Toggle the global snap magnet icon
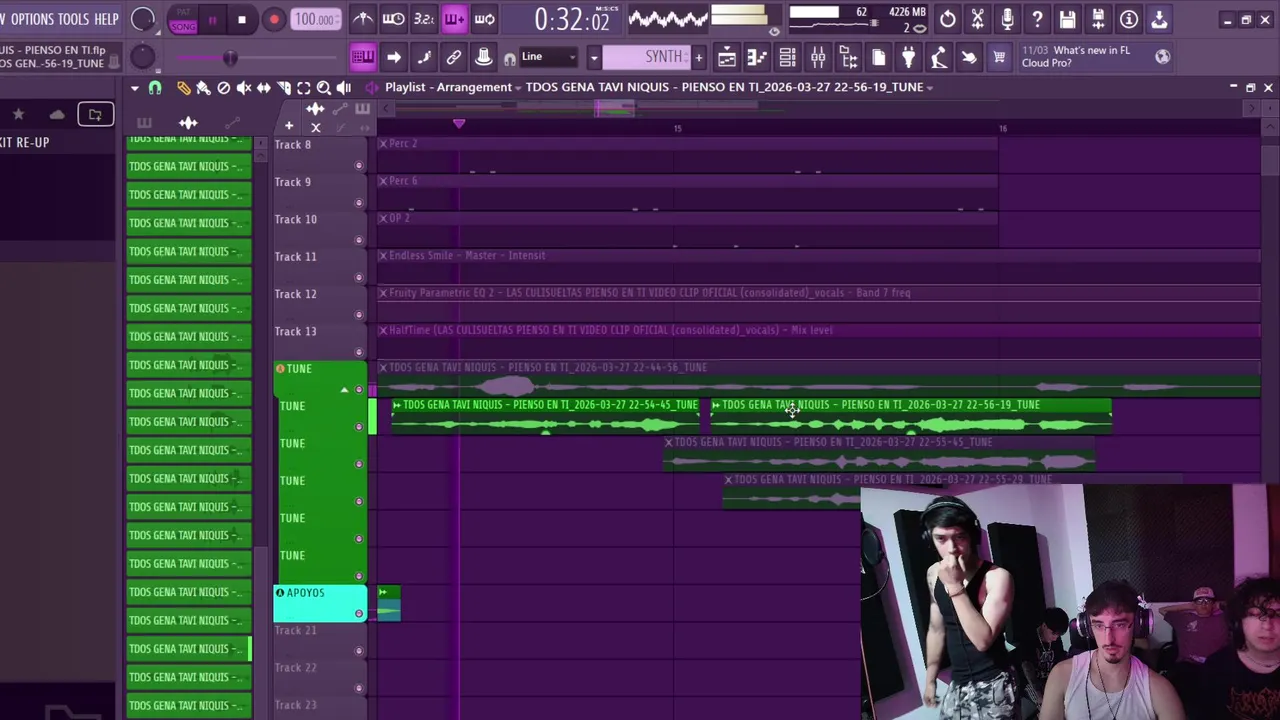This screenshot has height=720, width=1280. pyautogui.click(x=510, y=58)
